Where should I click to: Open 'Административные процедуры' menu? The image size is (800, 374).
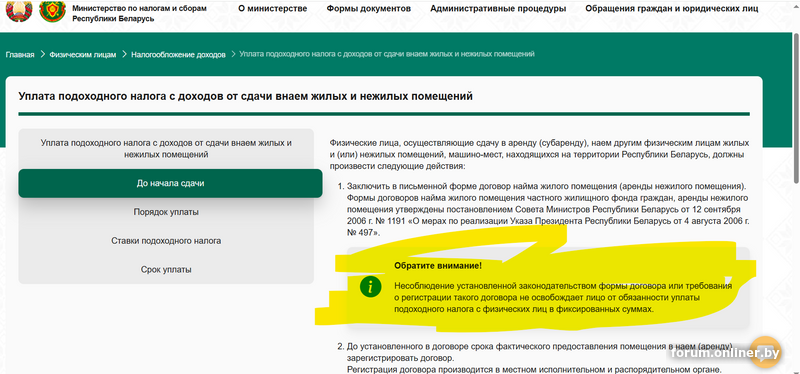(x=498, y=9)
